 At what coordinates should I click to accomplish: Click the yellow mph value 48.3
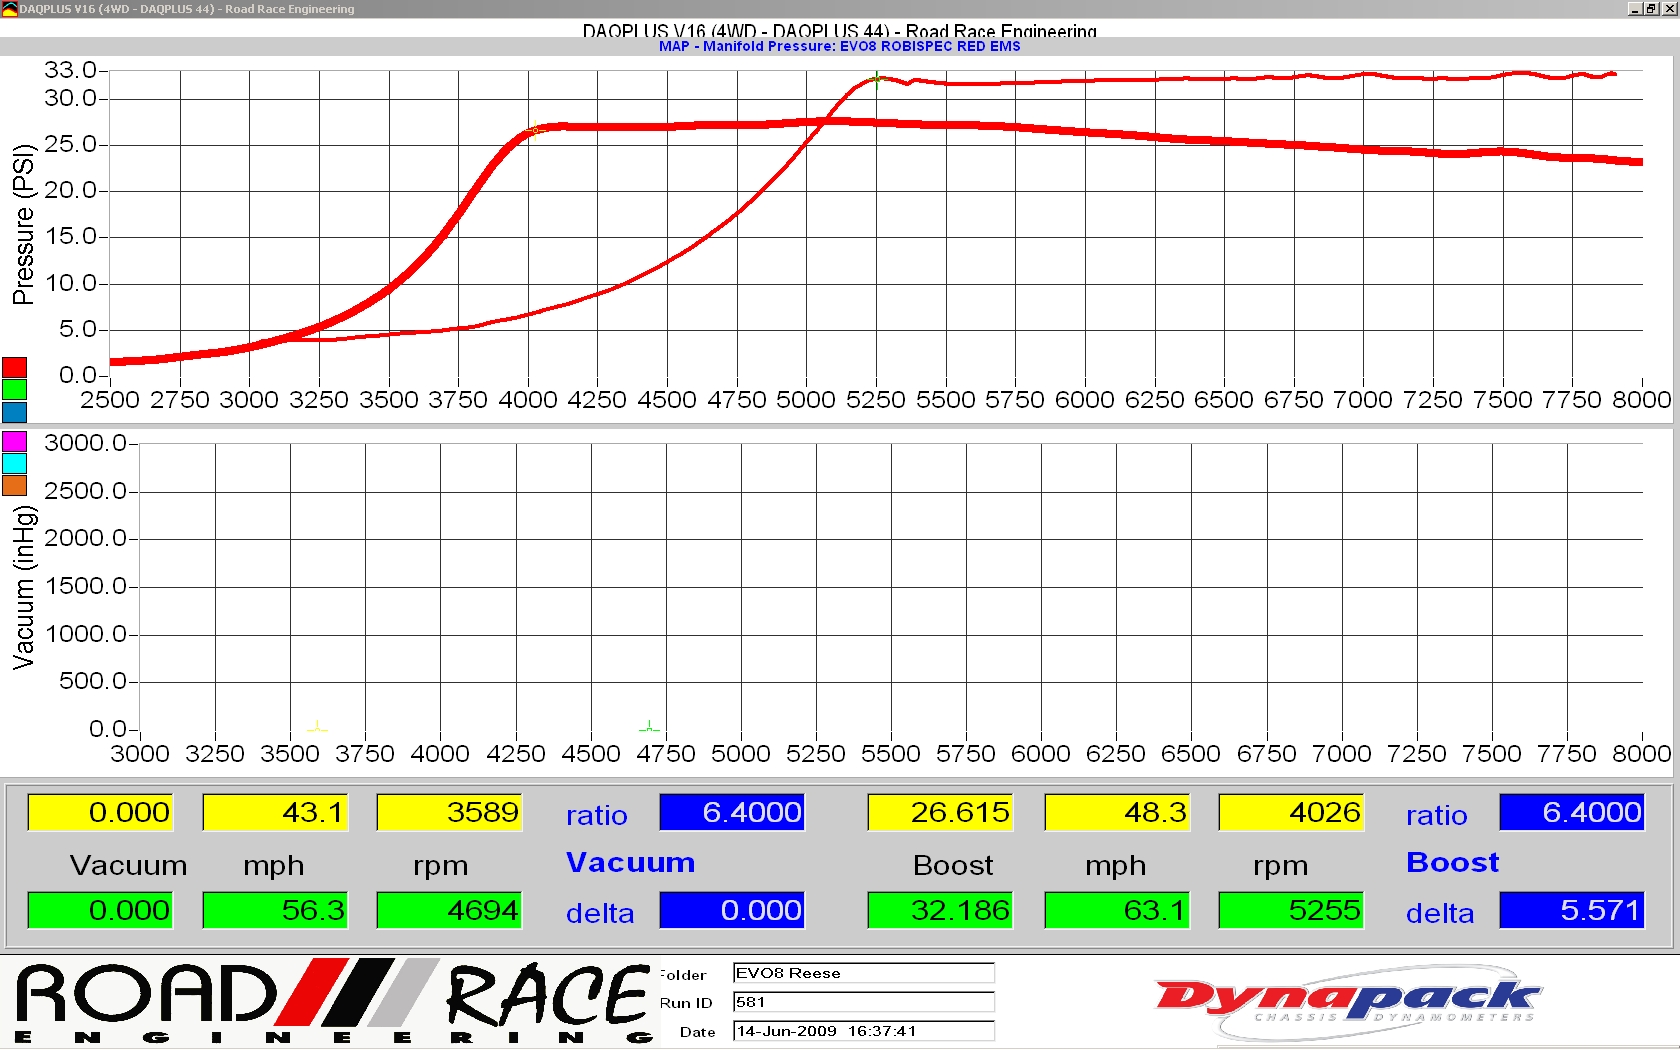pyautogui.click(x=1117, y=812)
